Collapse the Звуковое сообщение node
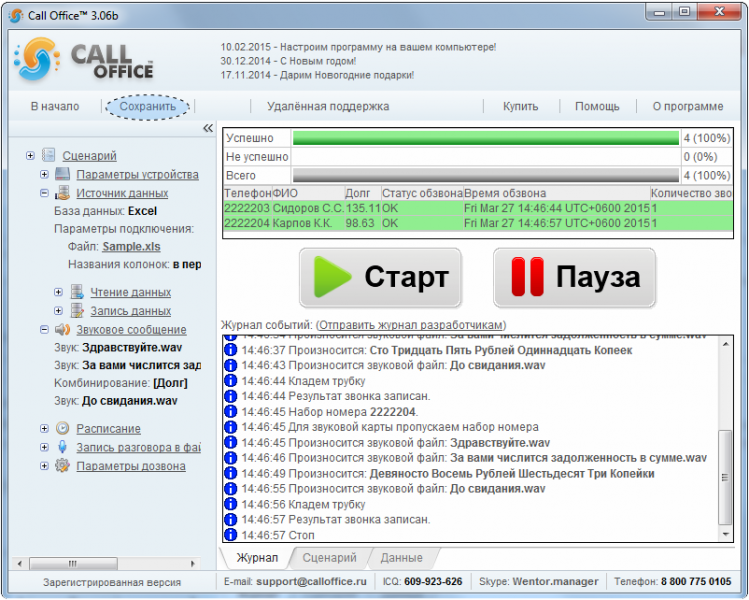Image resolution: width=749 pixels, height=600 pixels. pyautogui.click(x=44, y=330)
